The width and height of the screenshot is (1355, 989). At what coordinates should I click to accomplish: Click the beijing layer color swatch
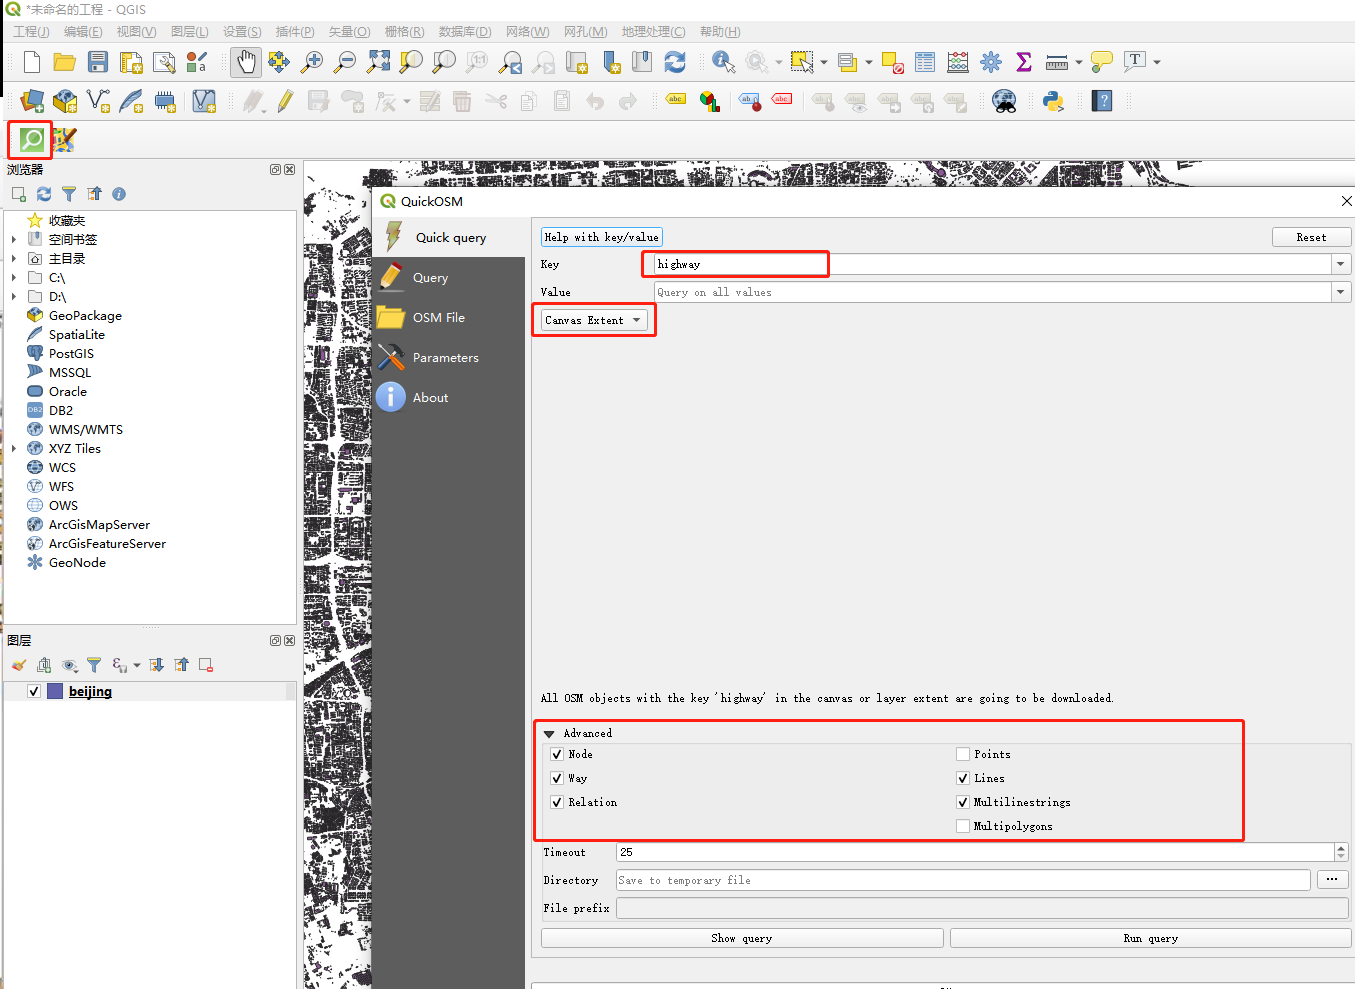tap(55, 691)
